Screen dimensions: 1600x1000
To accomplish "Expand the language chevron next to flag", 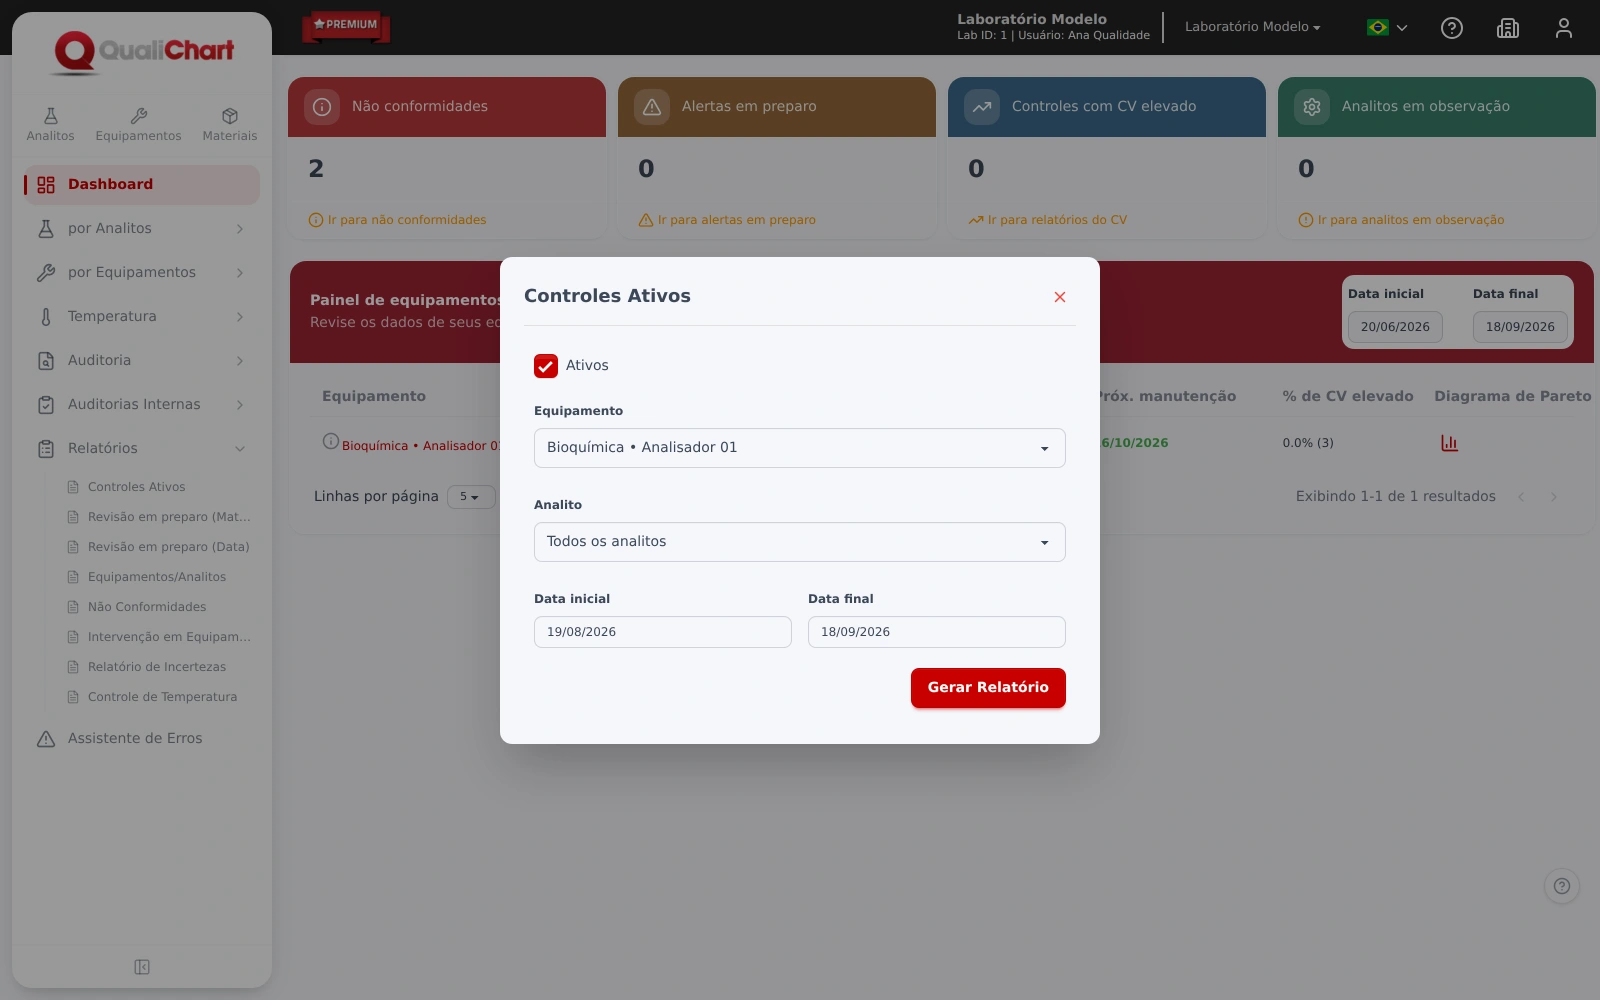I will (1402, 28).
